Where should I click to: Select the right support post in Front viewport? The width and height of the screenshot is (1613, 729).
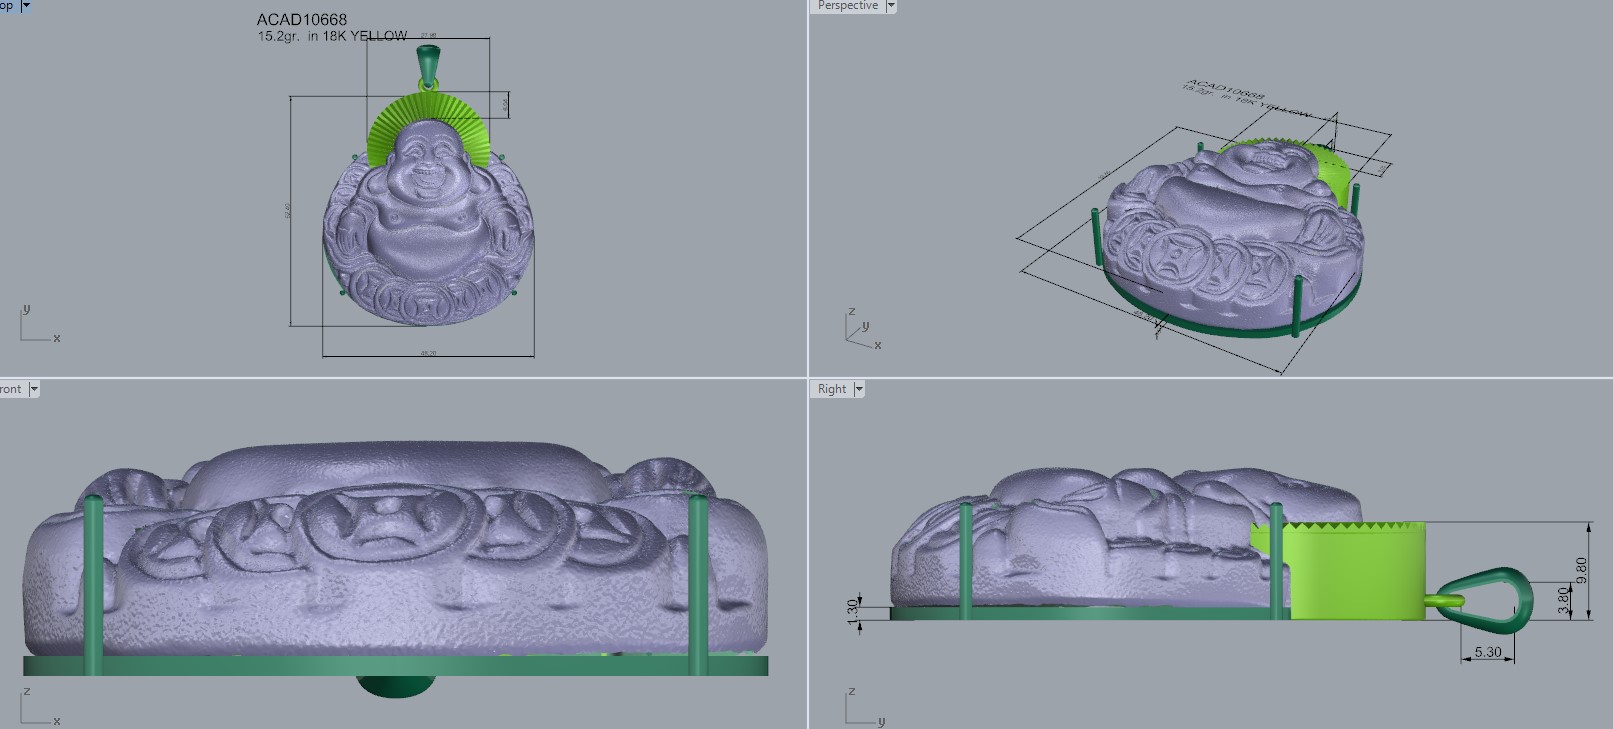(699, 583)
